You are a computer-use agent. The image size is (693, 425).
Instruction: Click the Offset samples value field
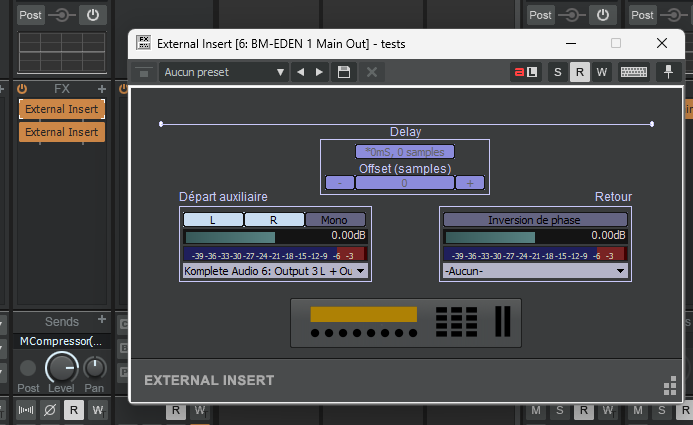405,183
